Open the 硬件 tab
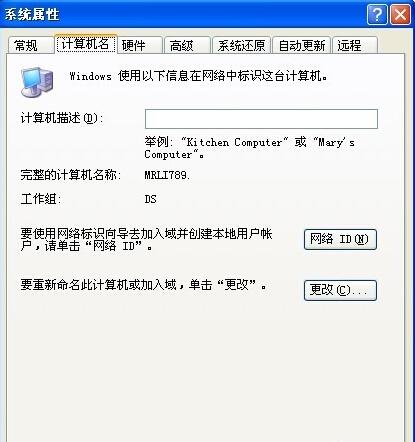Viewport: 415px width, 442px height. click(x=140, y=45)
